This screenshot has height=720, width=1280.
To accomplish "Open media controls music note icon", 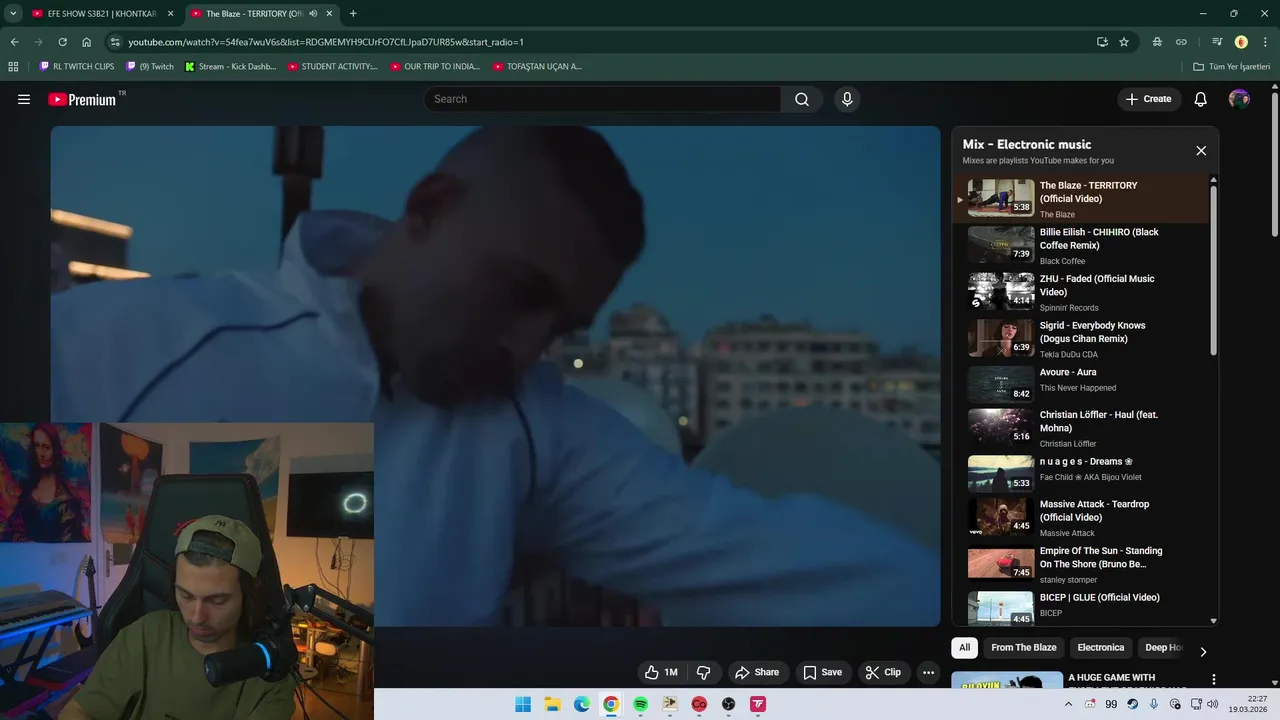I will tap(1217, 42).
